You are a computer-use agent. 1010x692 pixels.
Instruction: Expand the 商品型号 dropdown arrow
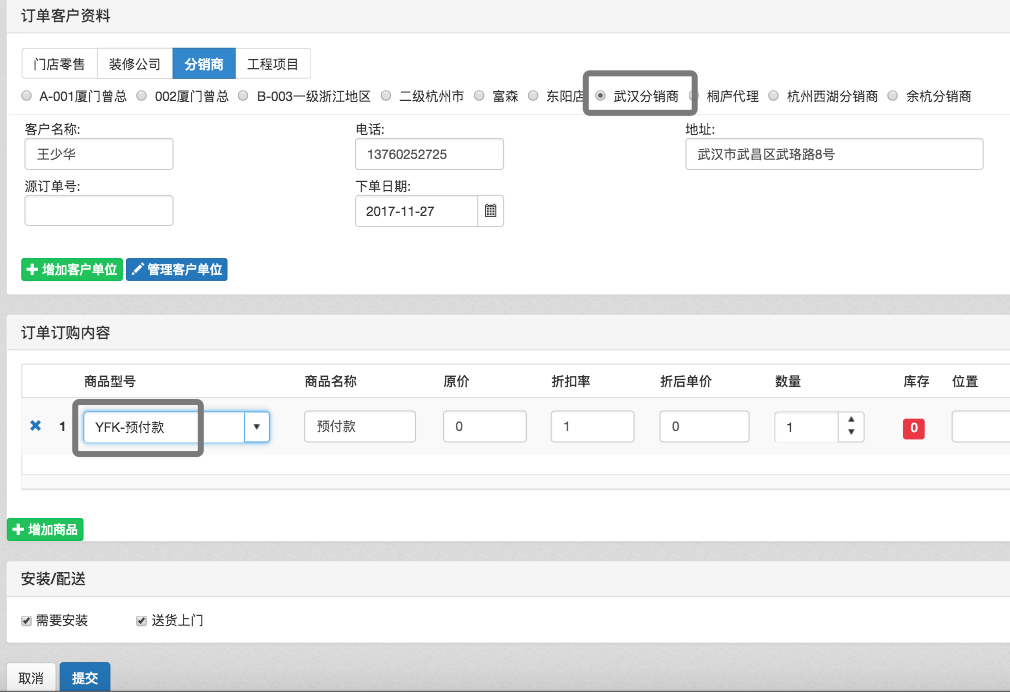(x=256, y=427)
